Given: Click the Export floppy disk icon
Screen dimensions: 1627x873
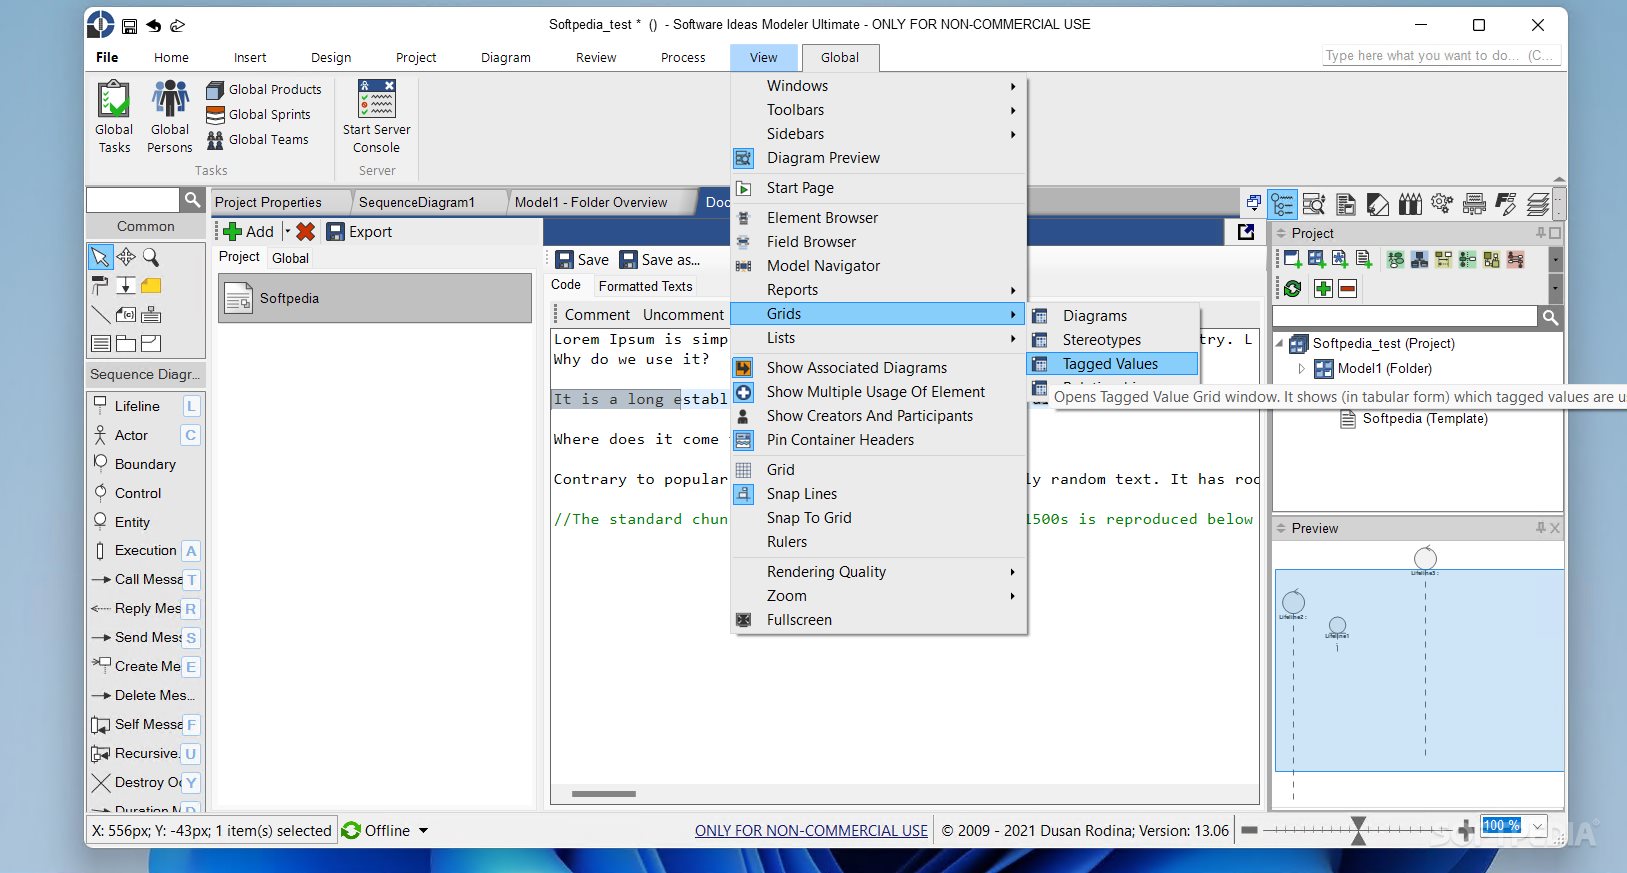Looking at the screenshot, I should coord(336,232).
